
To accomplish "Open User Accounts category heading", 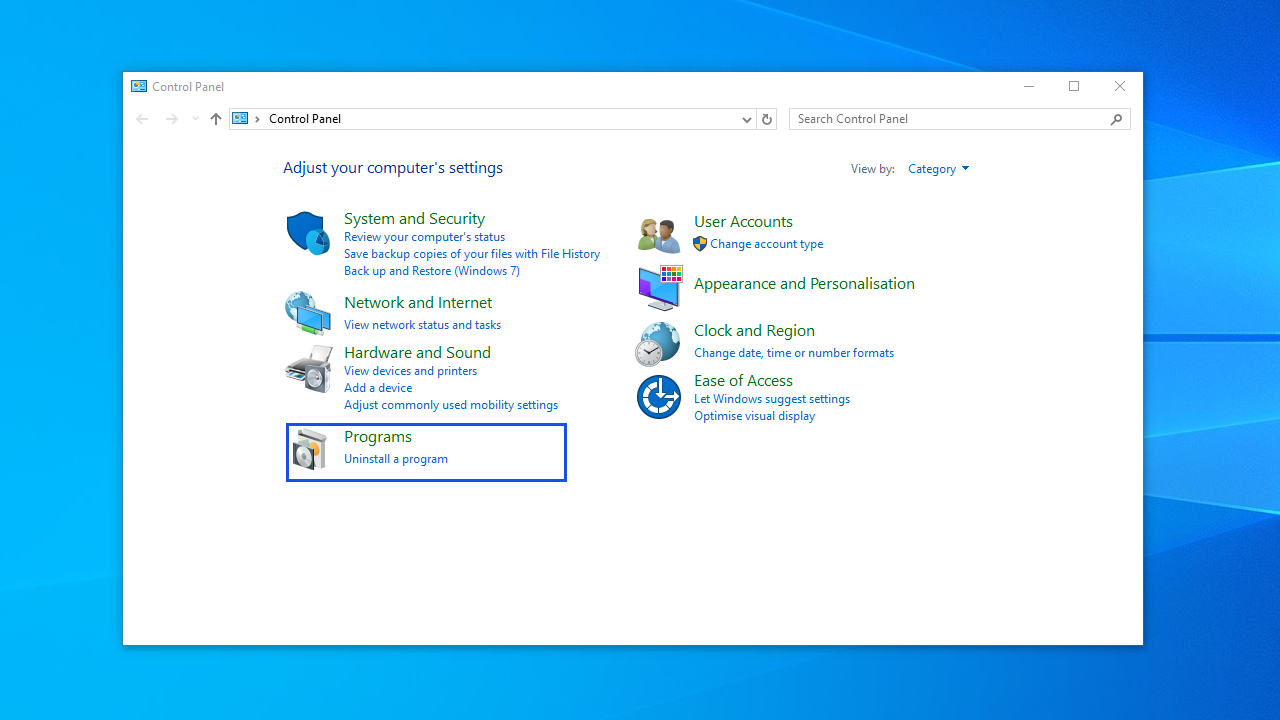I will (x=743, y=221).
